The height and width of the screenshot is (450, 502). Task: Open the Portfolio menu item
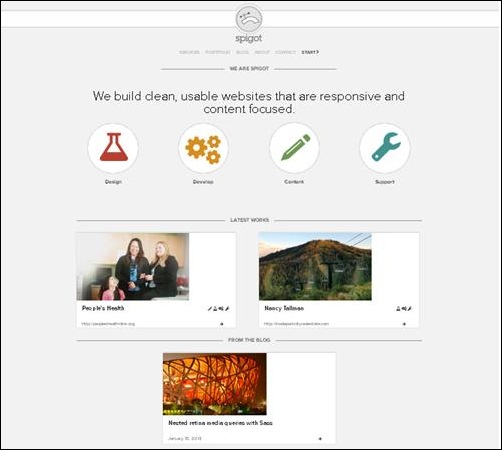(217, 52)
